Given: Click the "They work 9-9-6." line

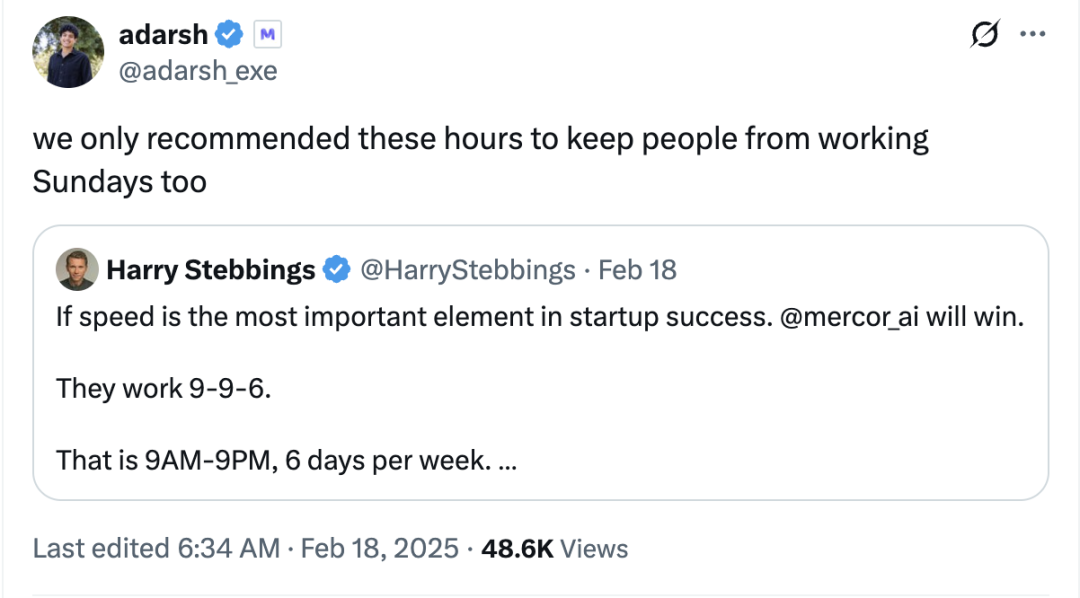Looking at the screenshot, I should point(164,389).
